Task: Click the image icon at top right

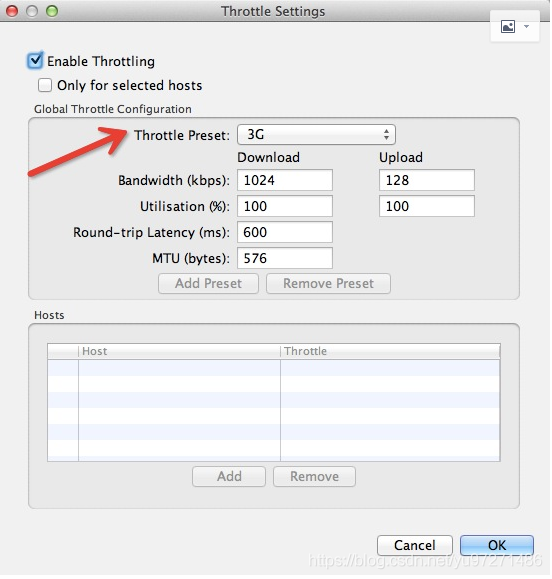Action: pyautogui.click(x=509, y=27)
